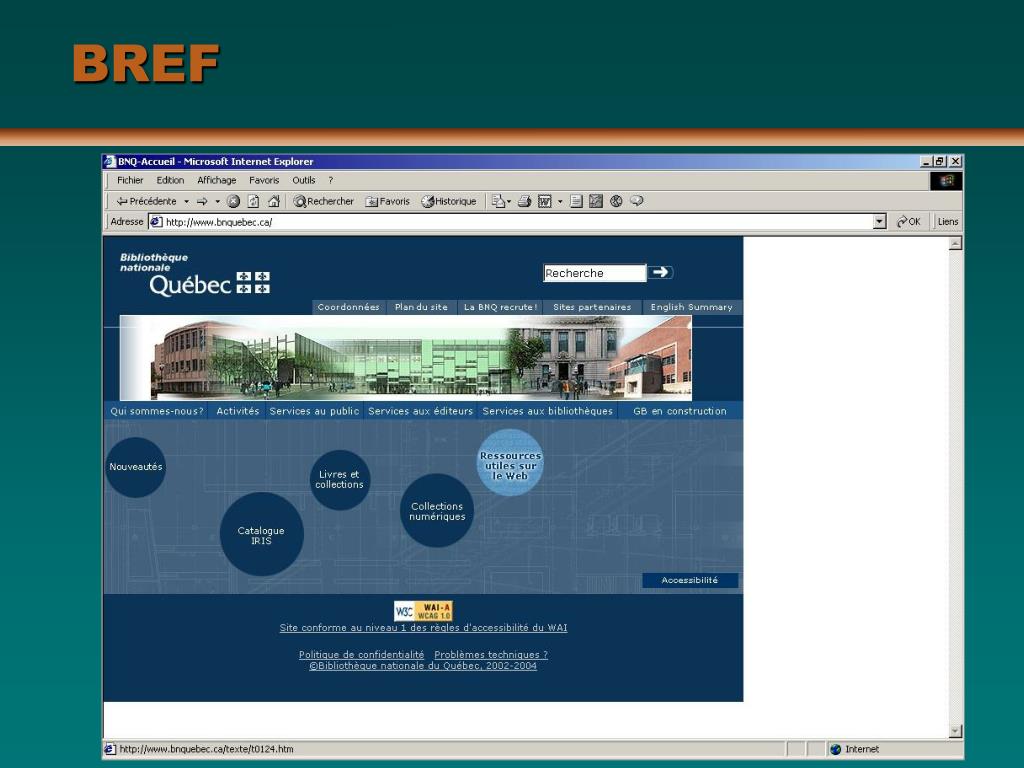Click the Mail toolbar icon
The image size is (1024, 768).
point(499,201)
